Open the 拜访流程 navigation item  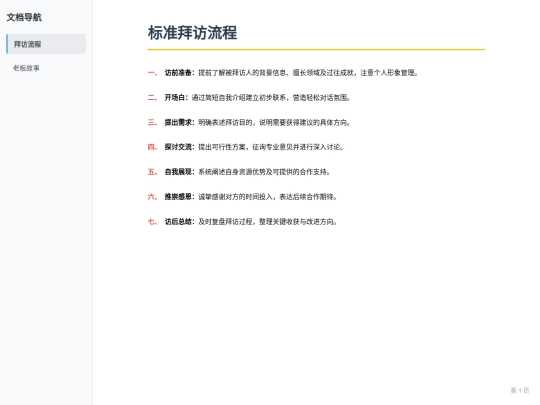46,44
